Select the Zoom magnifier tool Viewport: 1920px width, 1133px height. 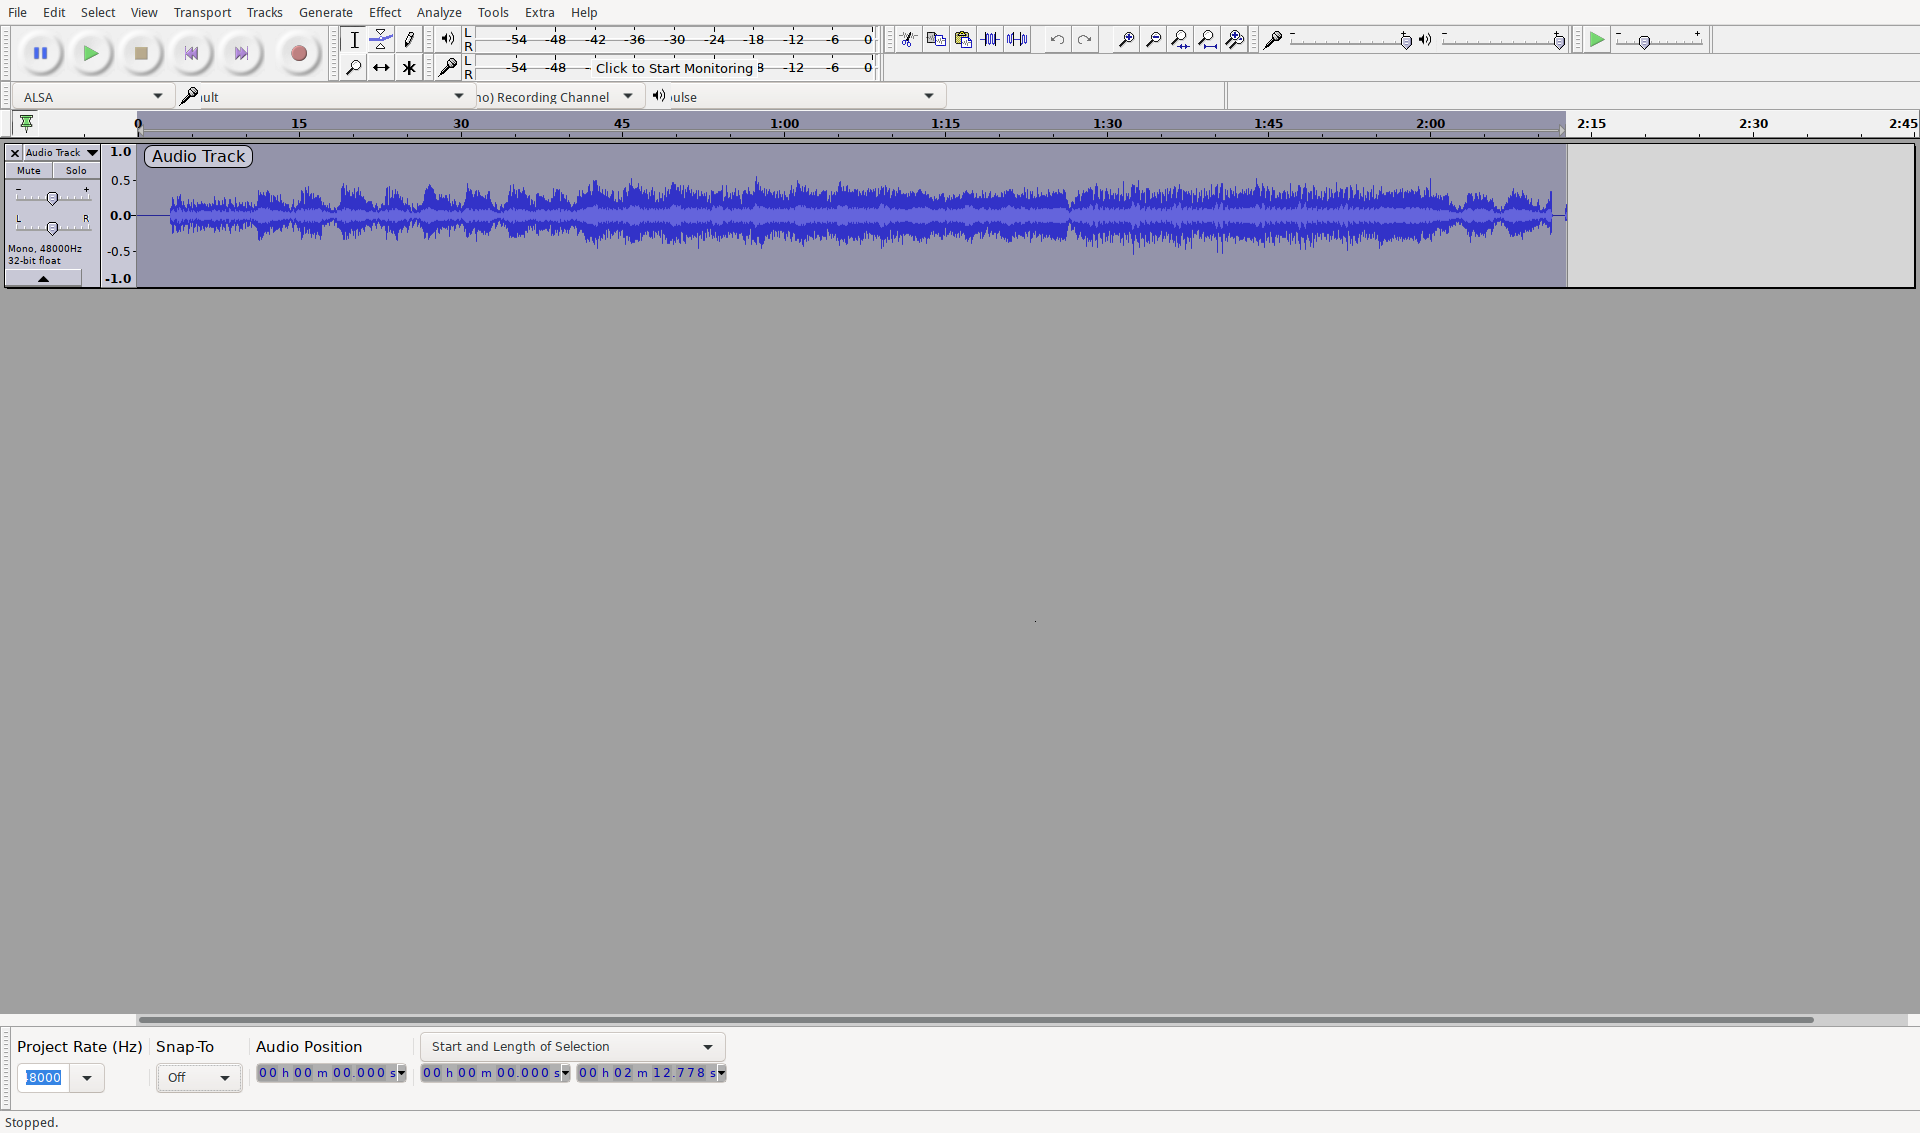pos(354,68)
